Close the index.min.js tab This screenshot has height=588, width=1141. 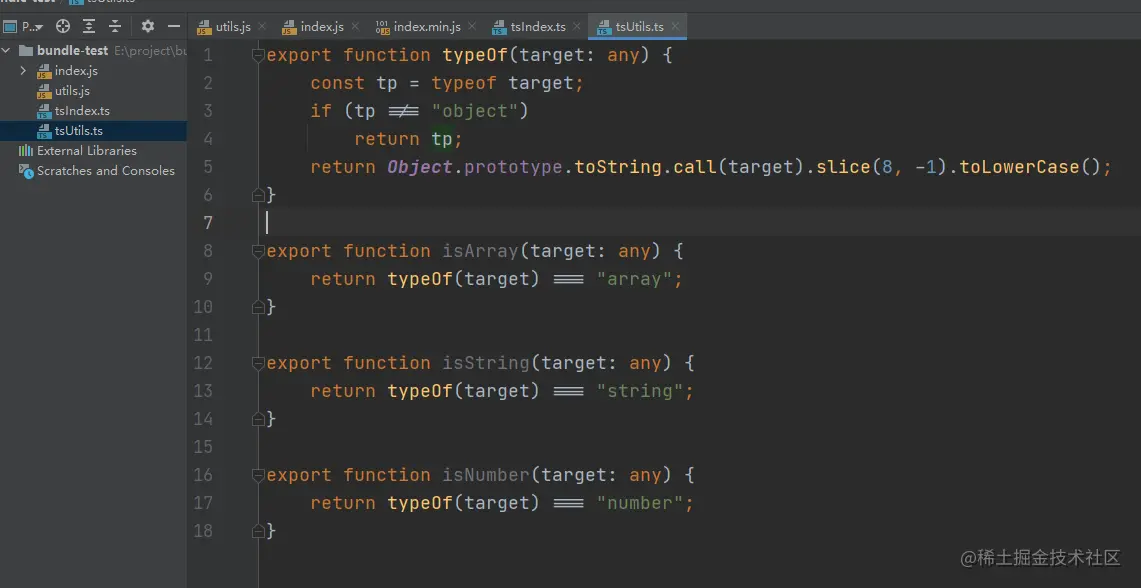coord(472,27)
